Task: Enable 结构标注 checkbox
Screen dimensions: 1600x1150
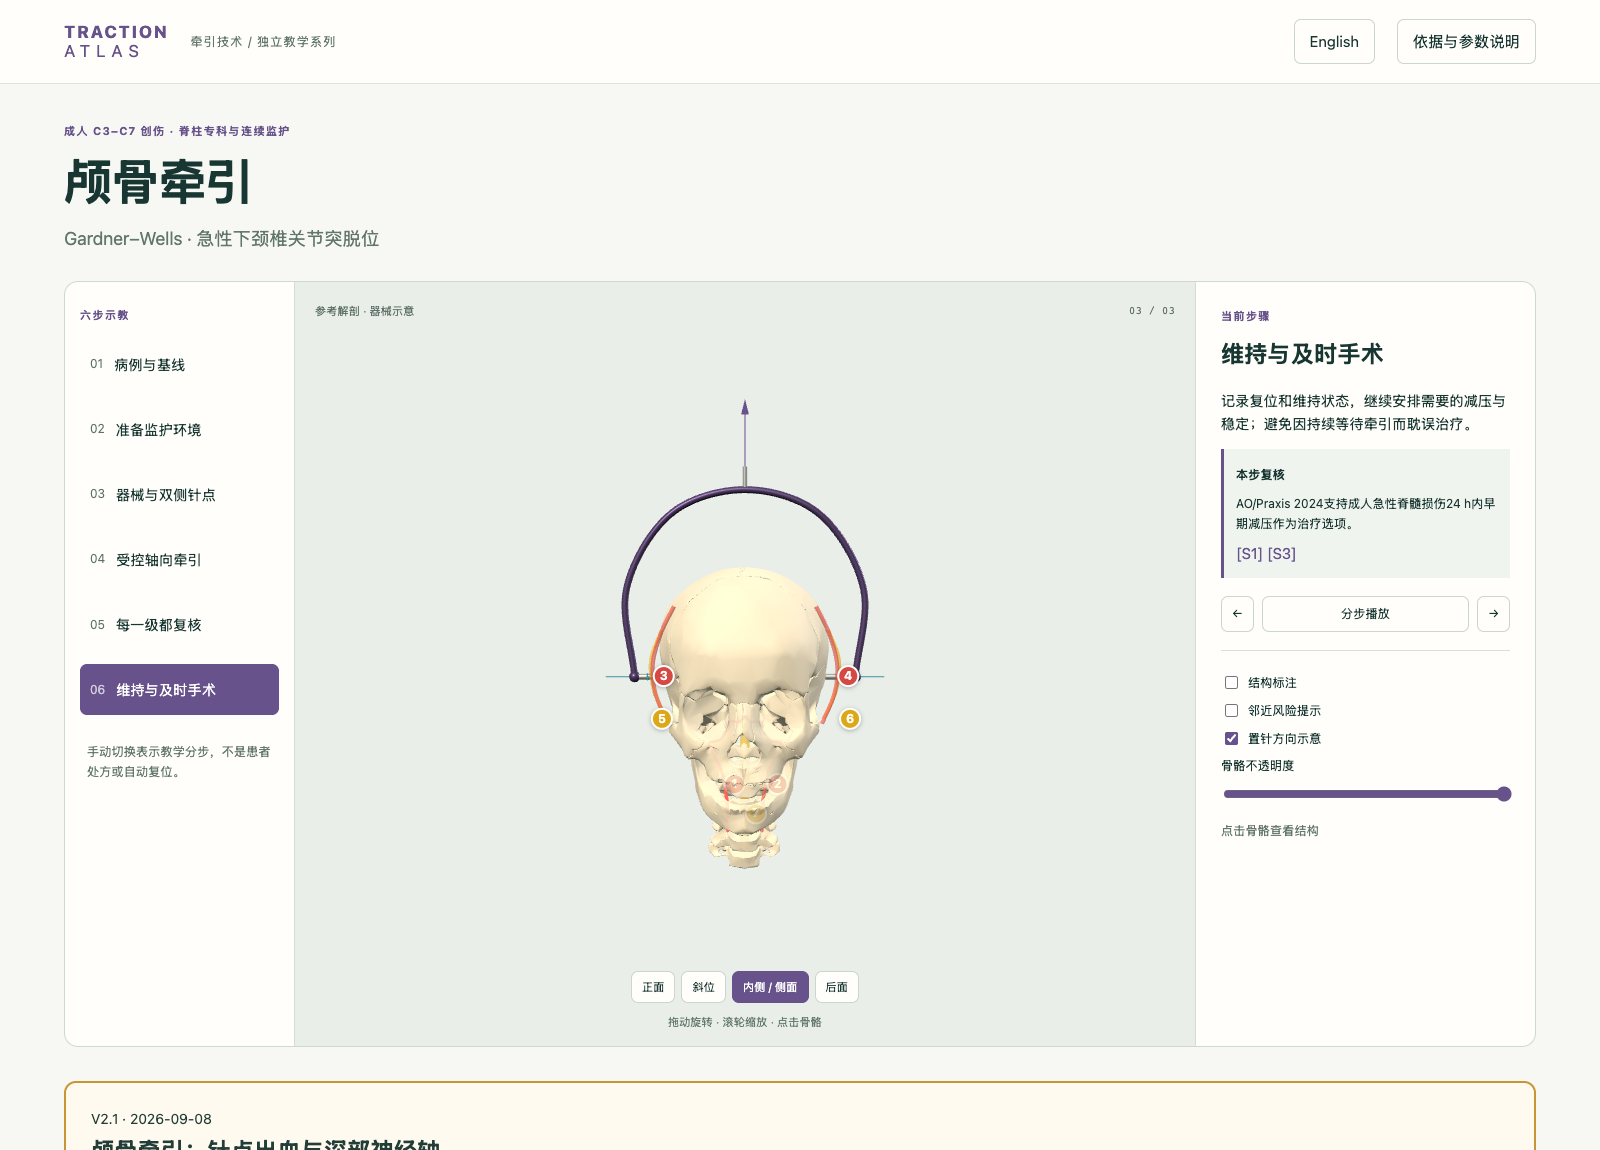Action: [x=1231, y=683]
